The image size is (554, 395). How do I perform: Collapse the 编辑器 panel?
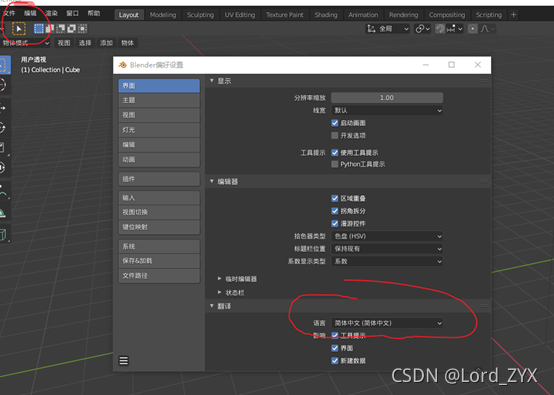coord(212,181)
